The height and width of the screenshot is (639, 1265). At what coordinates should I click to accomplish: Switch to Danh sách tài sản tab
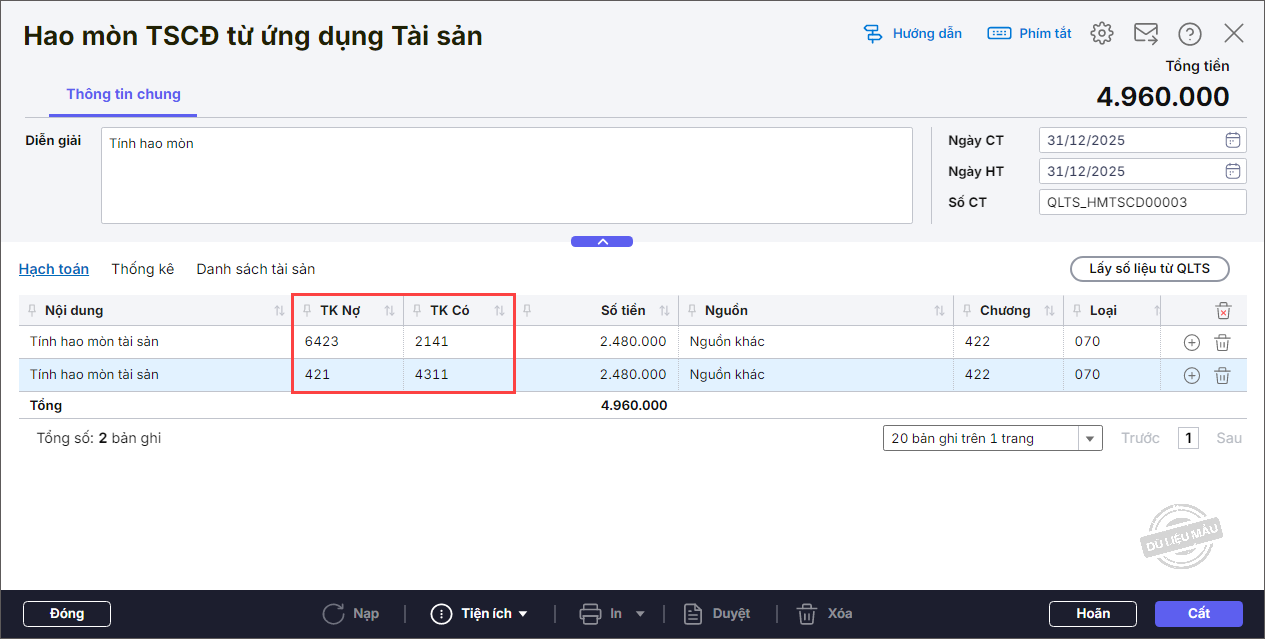coord(256,269)
